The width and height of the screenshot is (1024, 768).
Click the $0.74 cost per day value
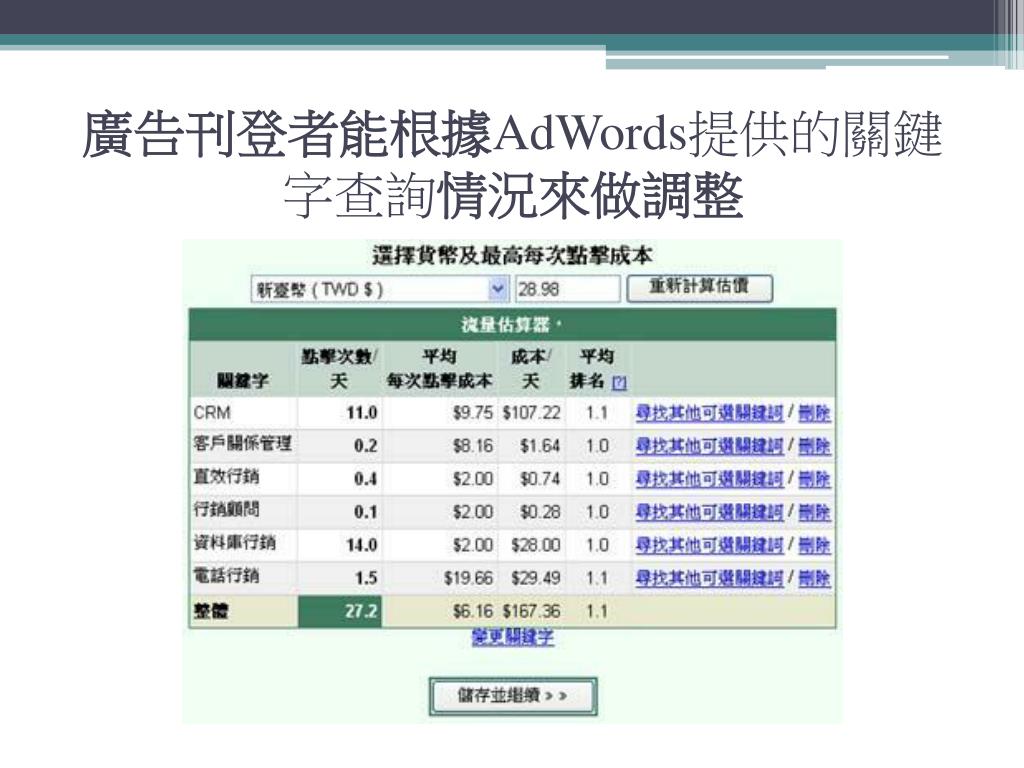[x=540, y=479]
